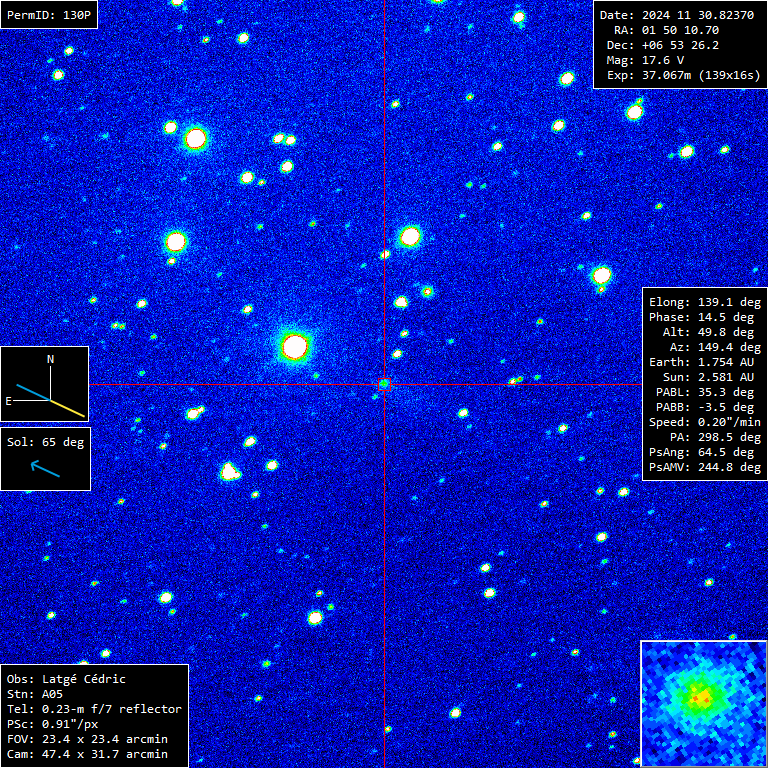Select the Speed 0.20"/min entry
768x768 pixels.
(704, 422)
